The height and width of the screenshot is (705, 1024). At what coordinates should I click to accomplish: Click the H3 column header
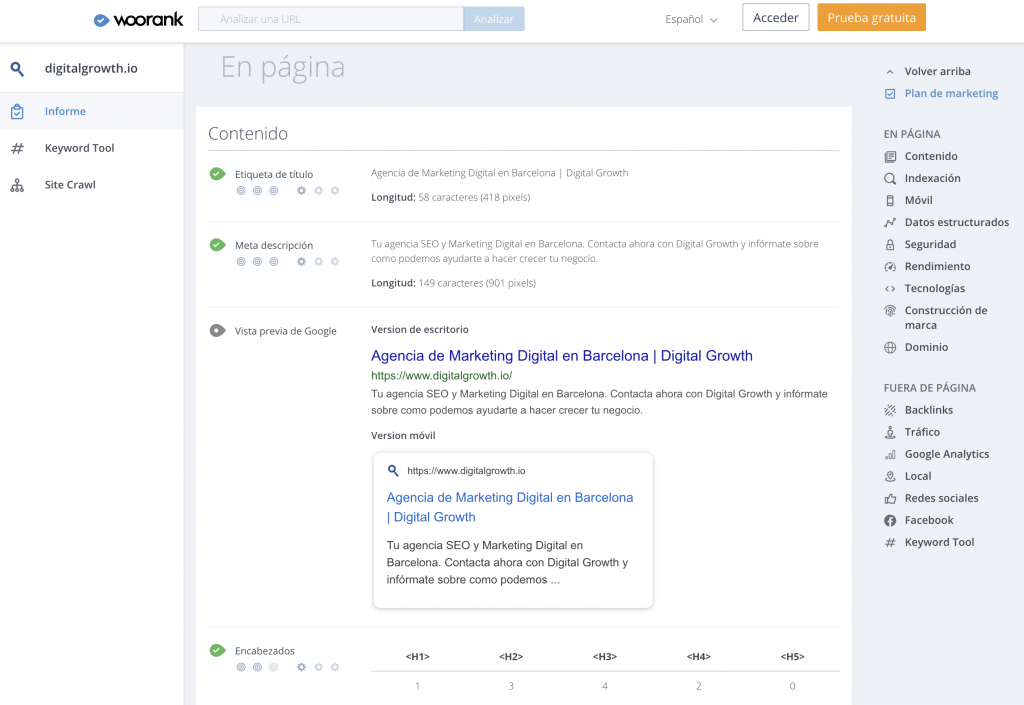605,657
